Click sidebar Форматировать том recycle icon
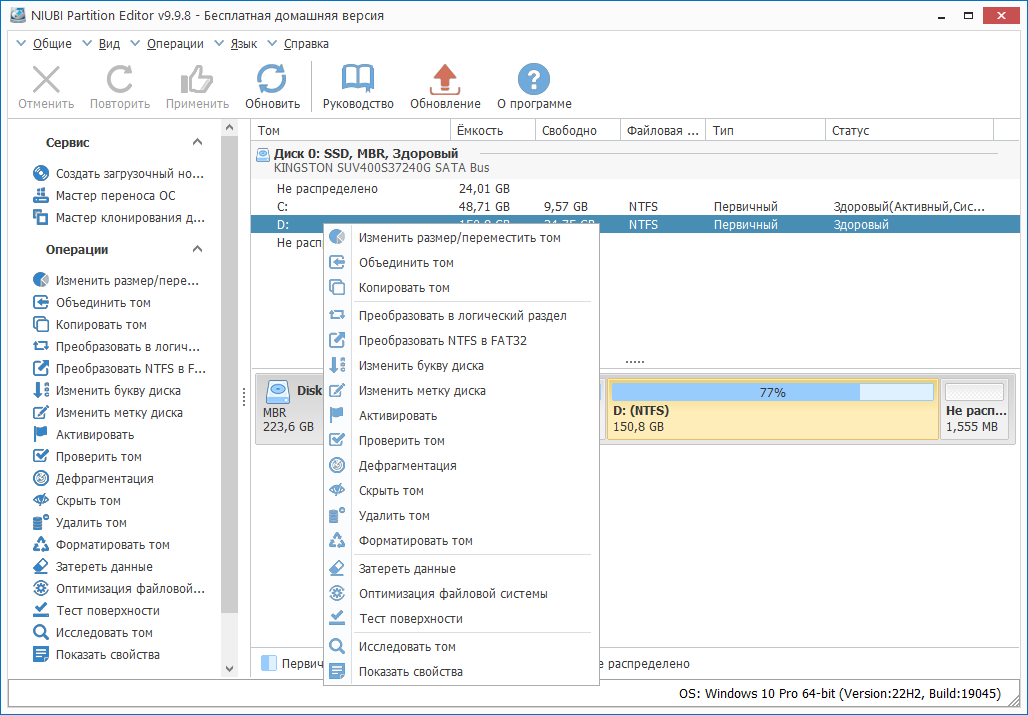1028x715 pixels. point(41,545)
